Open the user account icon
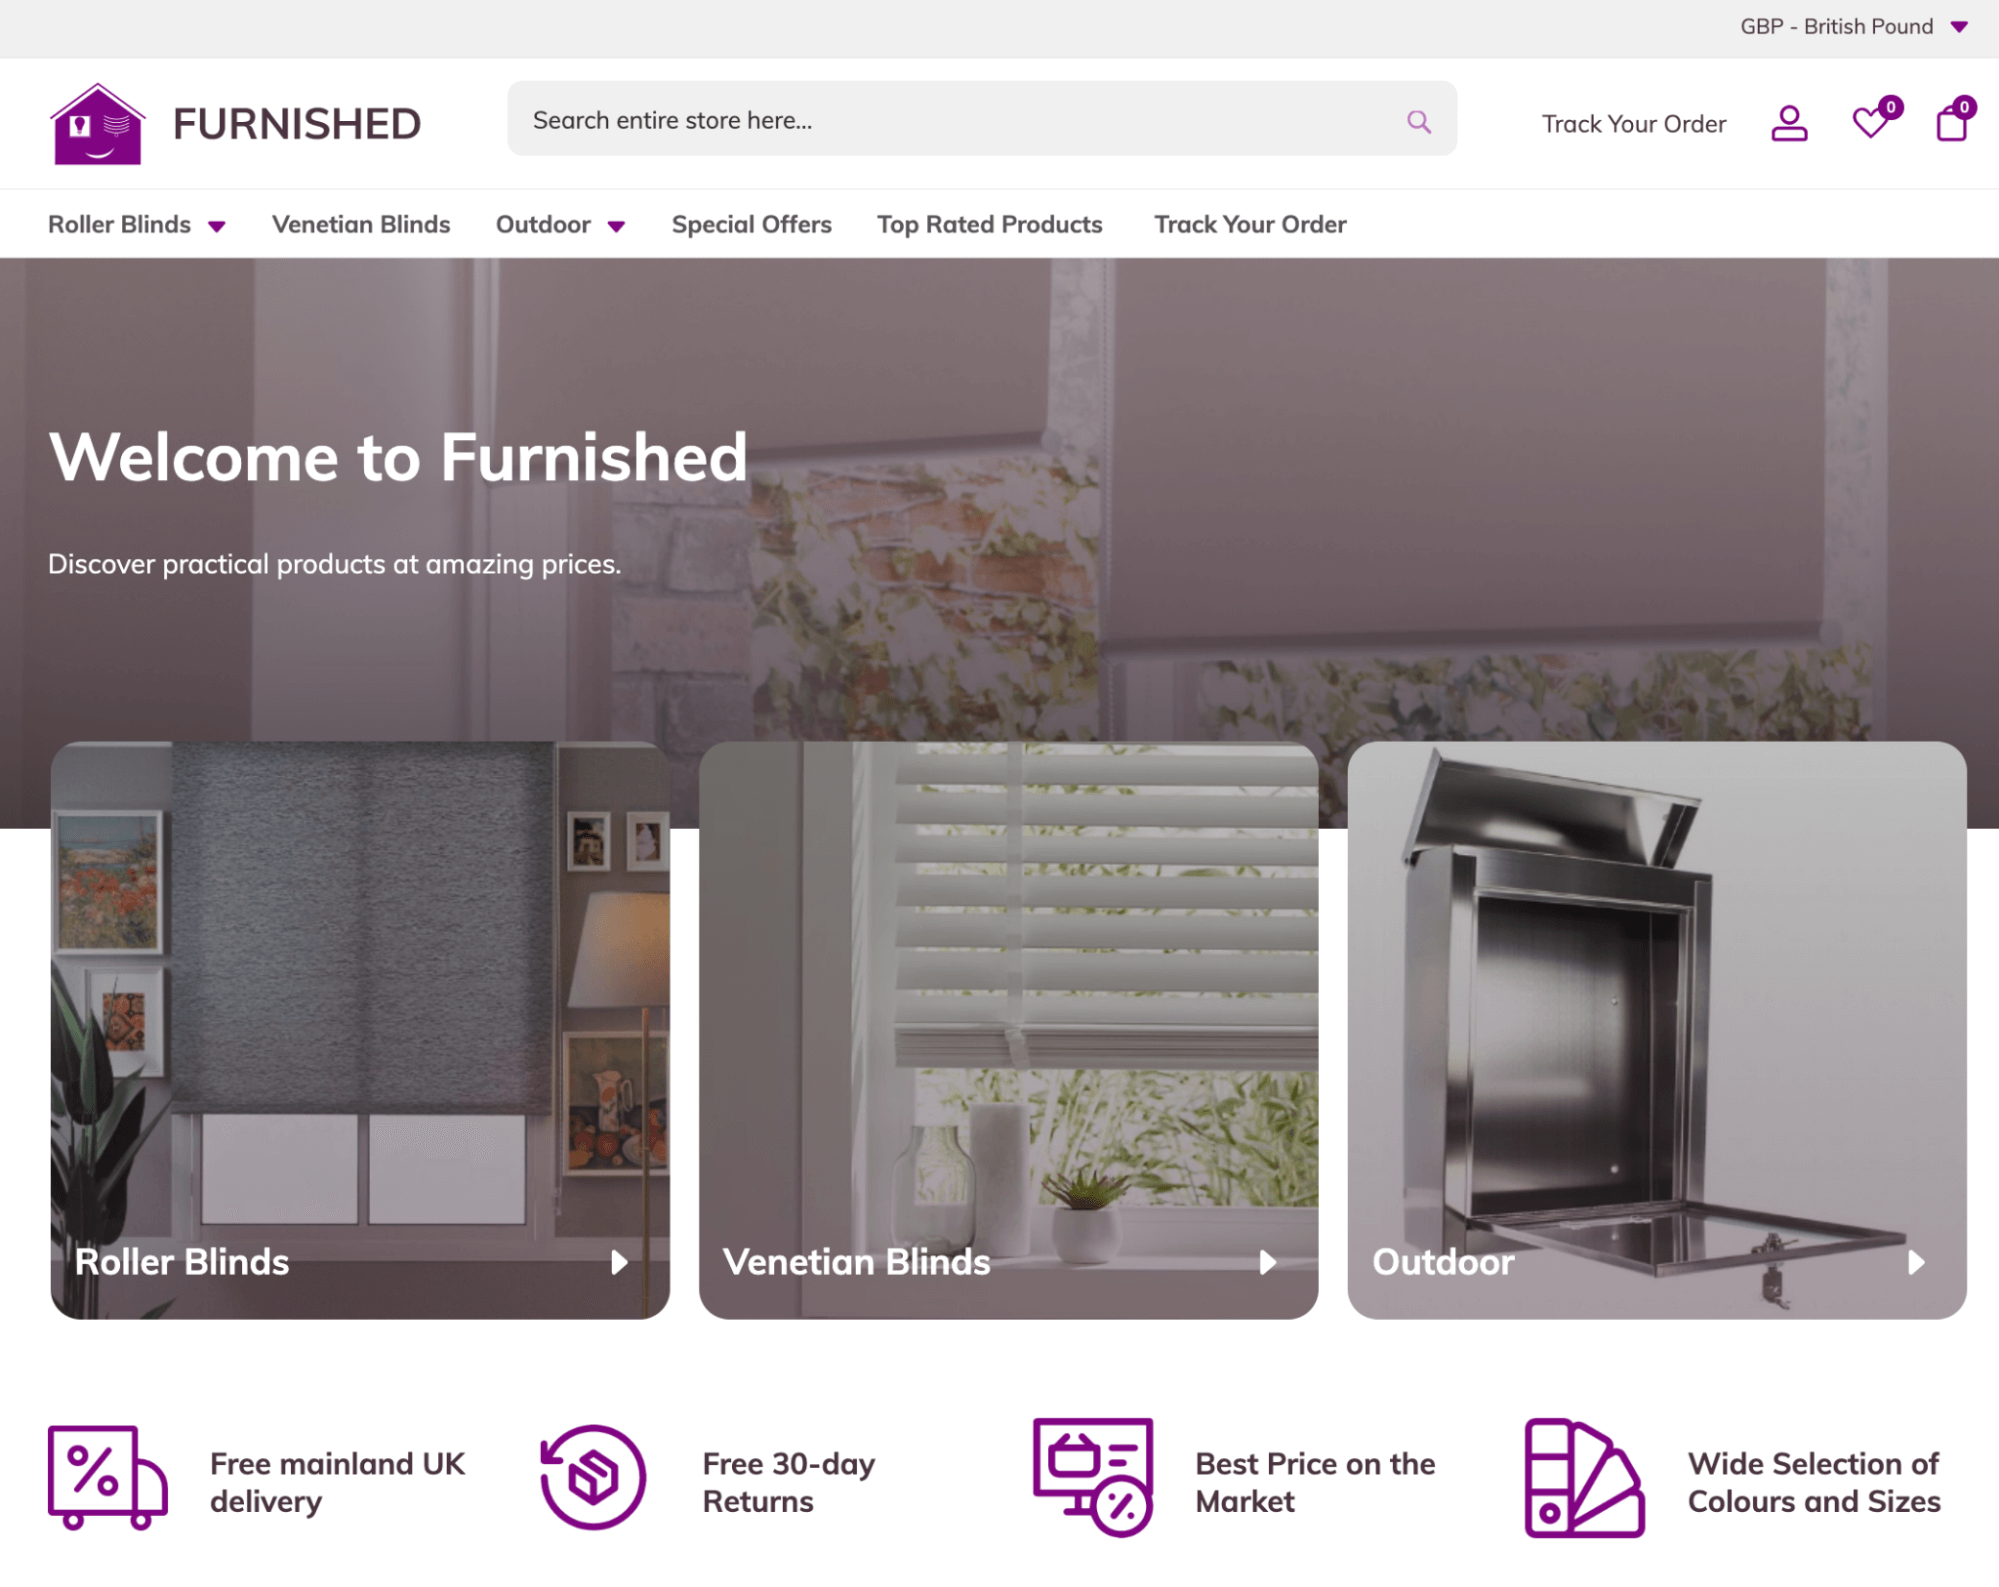The width and height of the screenshot is (1999, 1587). tap(1789, 124)
